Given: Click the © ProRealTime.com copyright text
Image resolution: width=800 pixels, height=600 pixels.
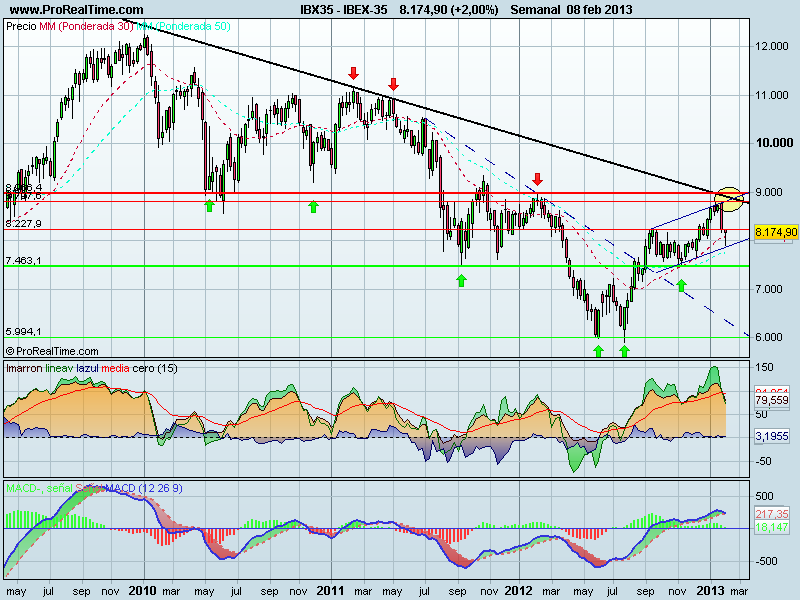Looking at the screenshot, I should (x=52, y=351).
